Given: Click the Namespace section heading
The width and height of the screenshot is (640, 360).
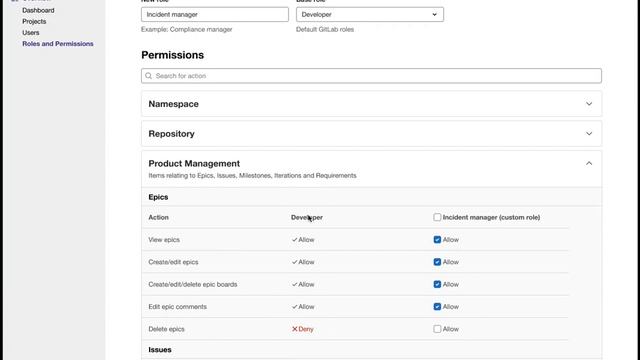Looking at the screenshot, I should [x=173, y=104].
